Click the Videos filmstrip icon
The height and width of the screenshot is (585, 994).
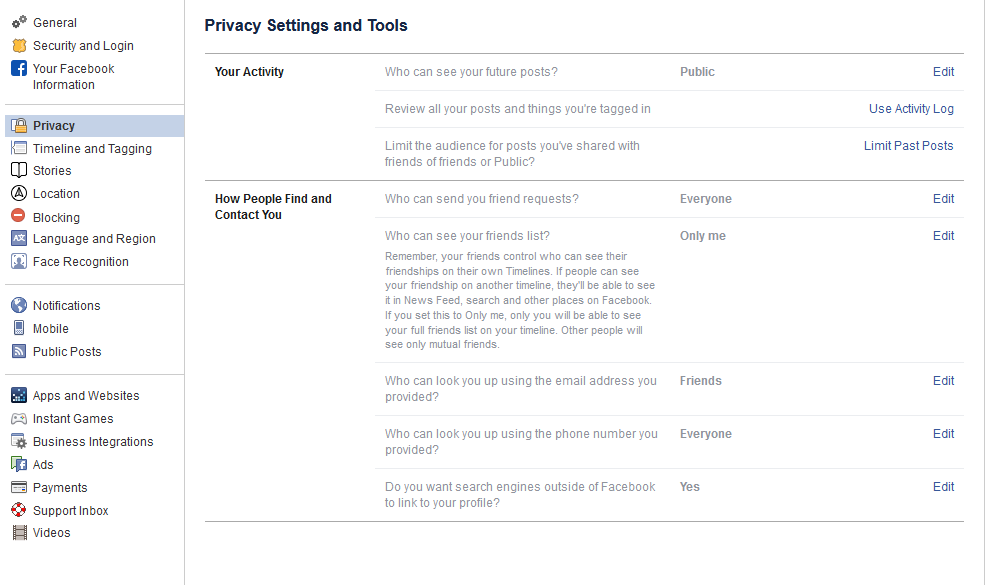point(19,533)
